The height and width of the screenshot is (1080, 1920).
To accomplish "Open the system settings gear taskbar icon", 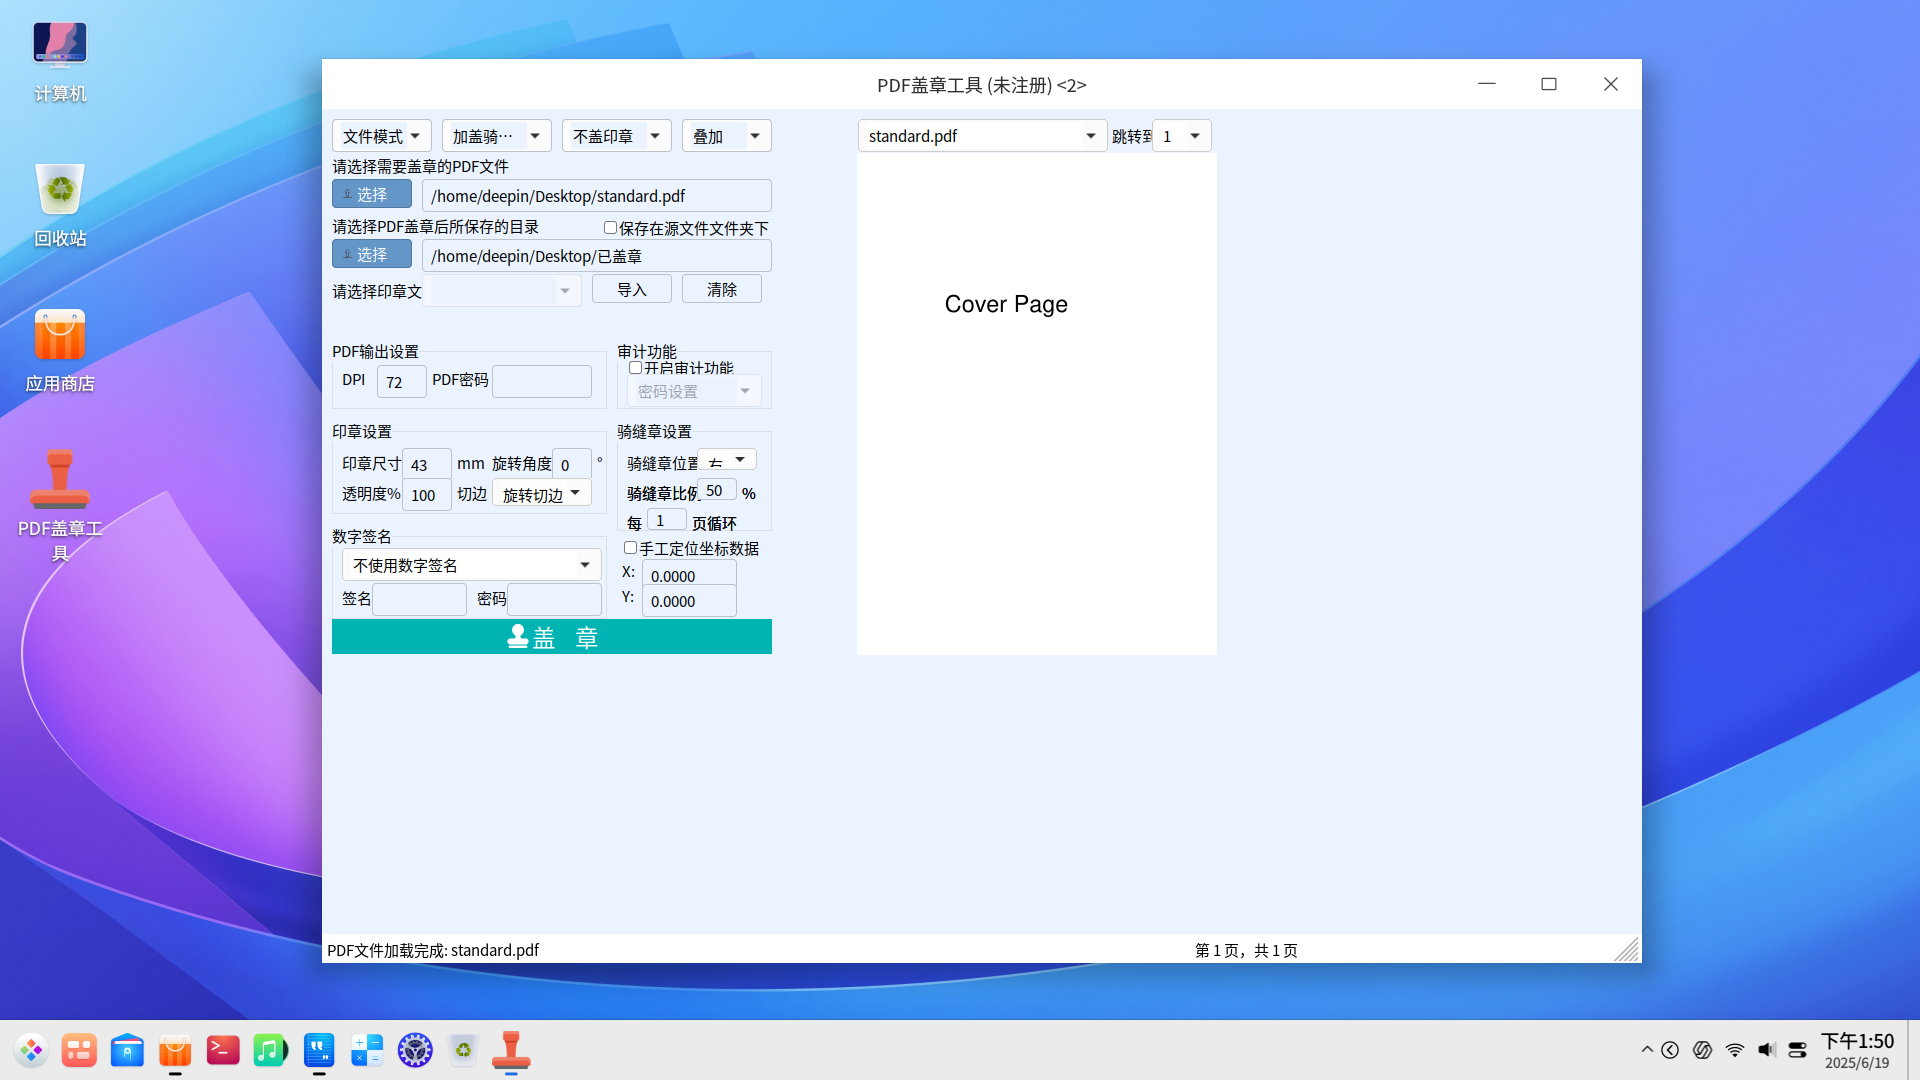I will click(415, 1050).
